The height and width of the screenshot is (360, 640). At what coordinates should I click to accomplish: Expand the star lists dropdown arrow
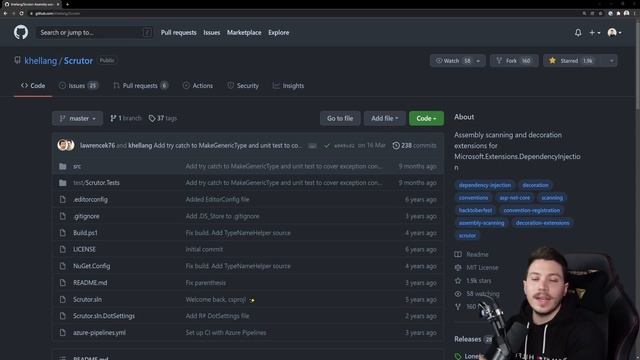(611, 61)
